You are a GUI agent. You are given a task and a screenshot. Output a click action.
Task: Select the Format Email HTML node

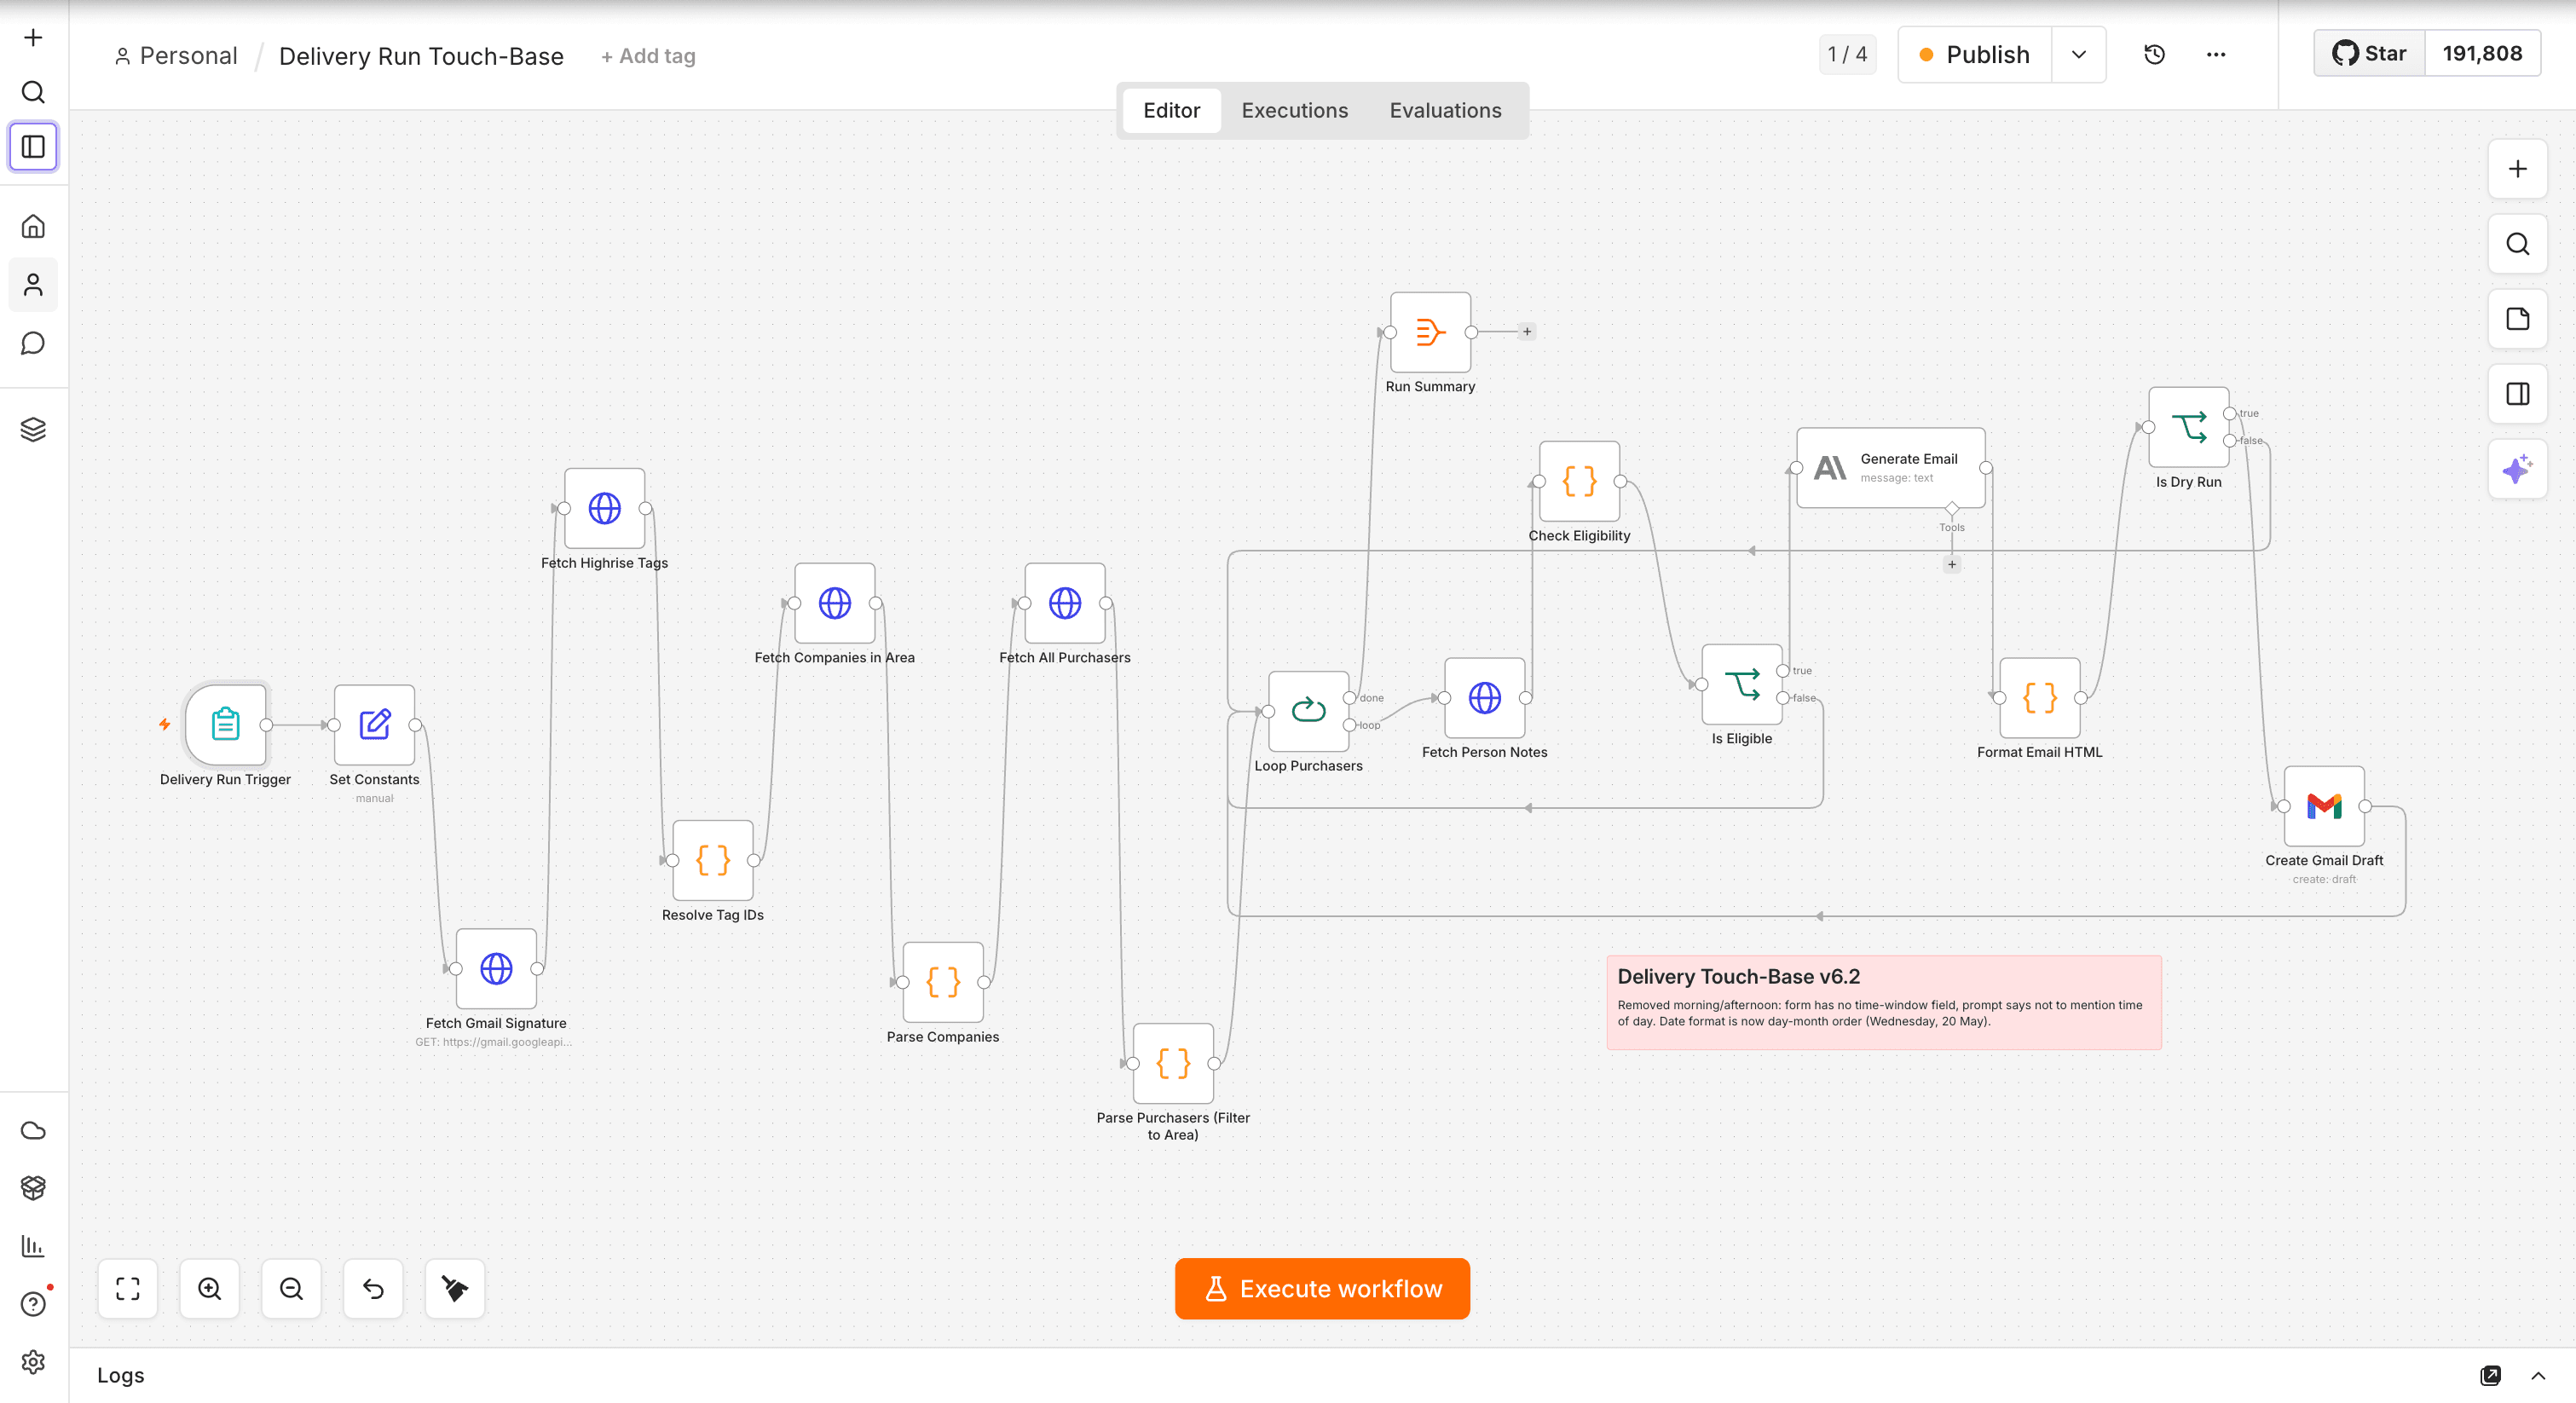2039,697
